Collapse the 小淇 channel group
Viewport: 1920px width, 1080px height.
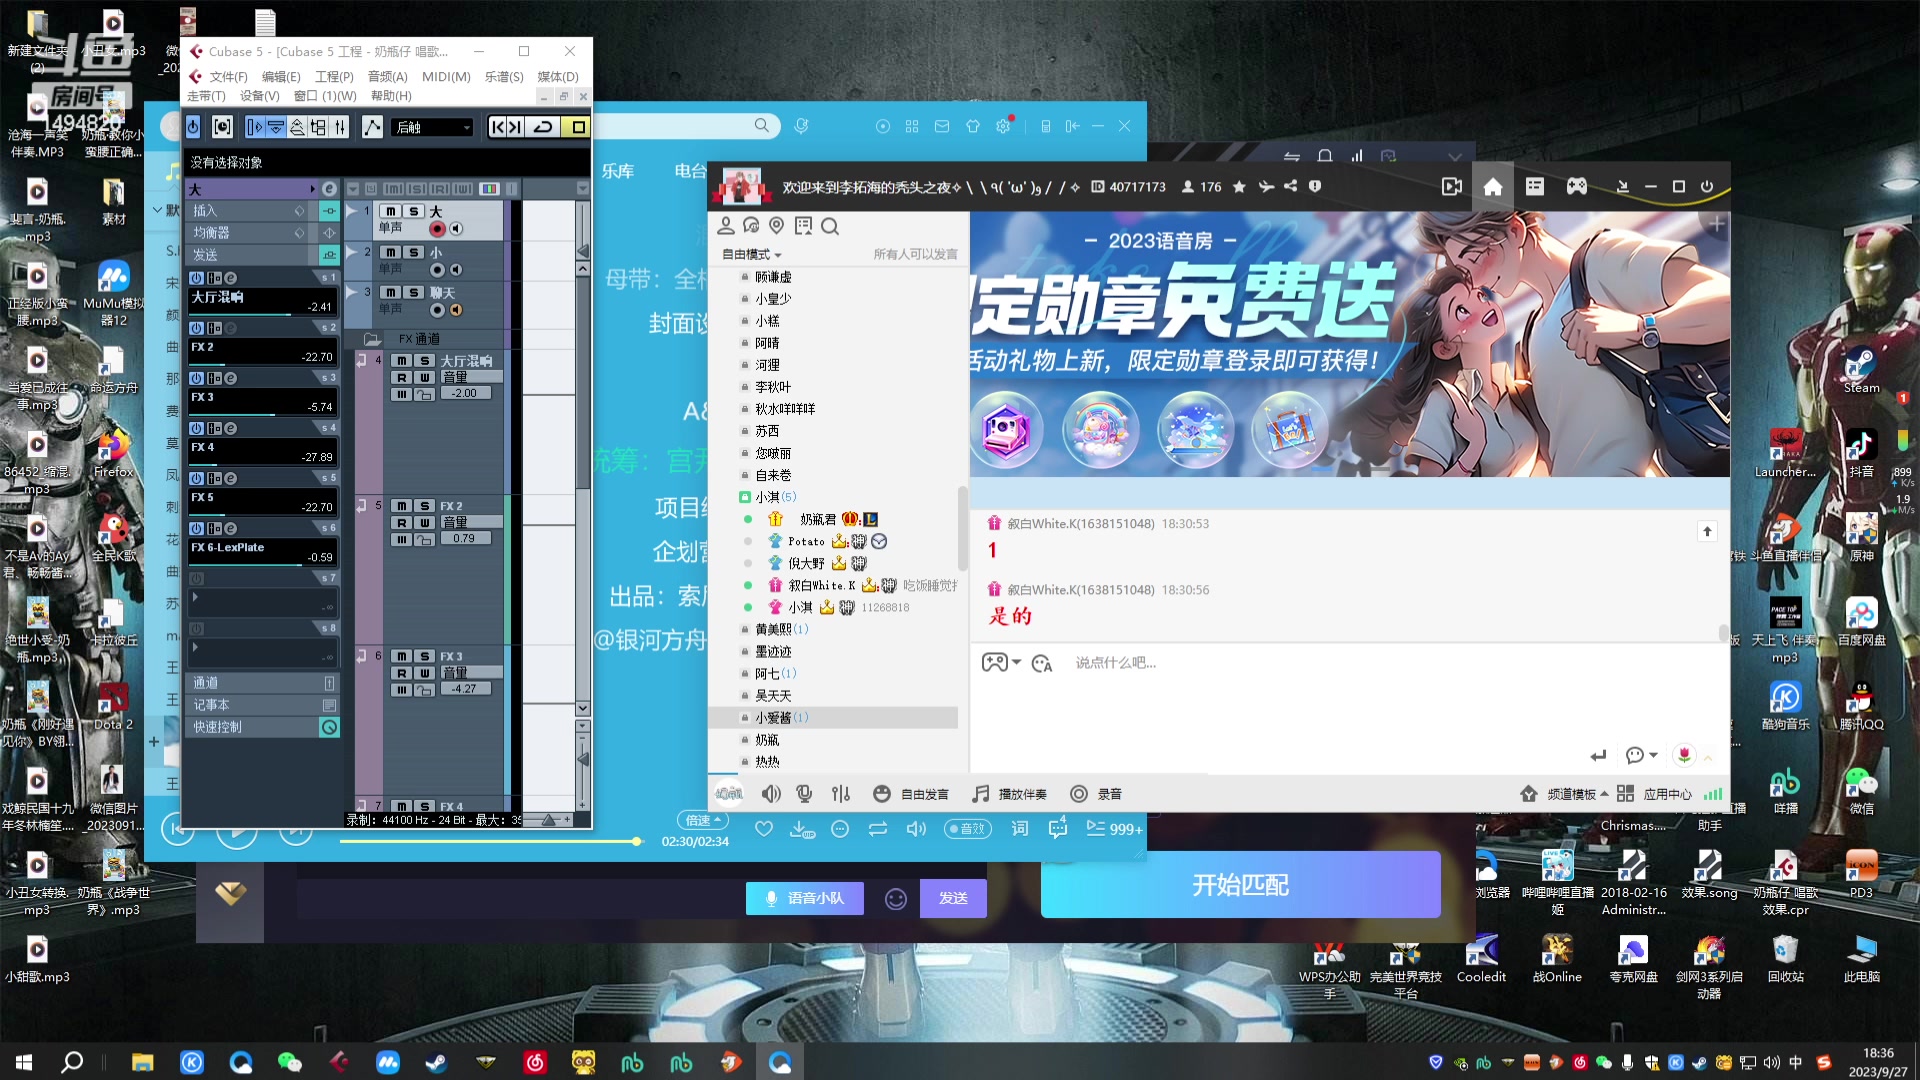point(744,497)
